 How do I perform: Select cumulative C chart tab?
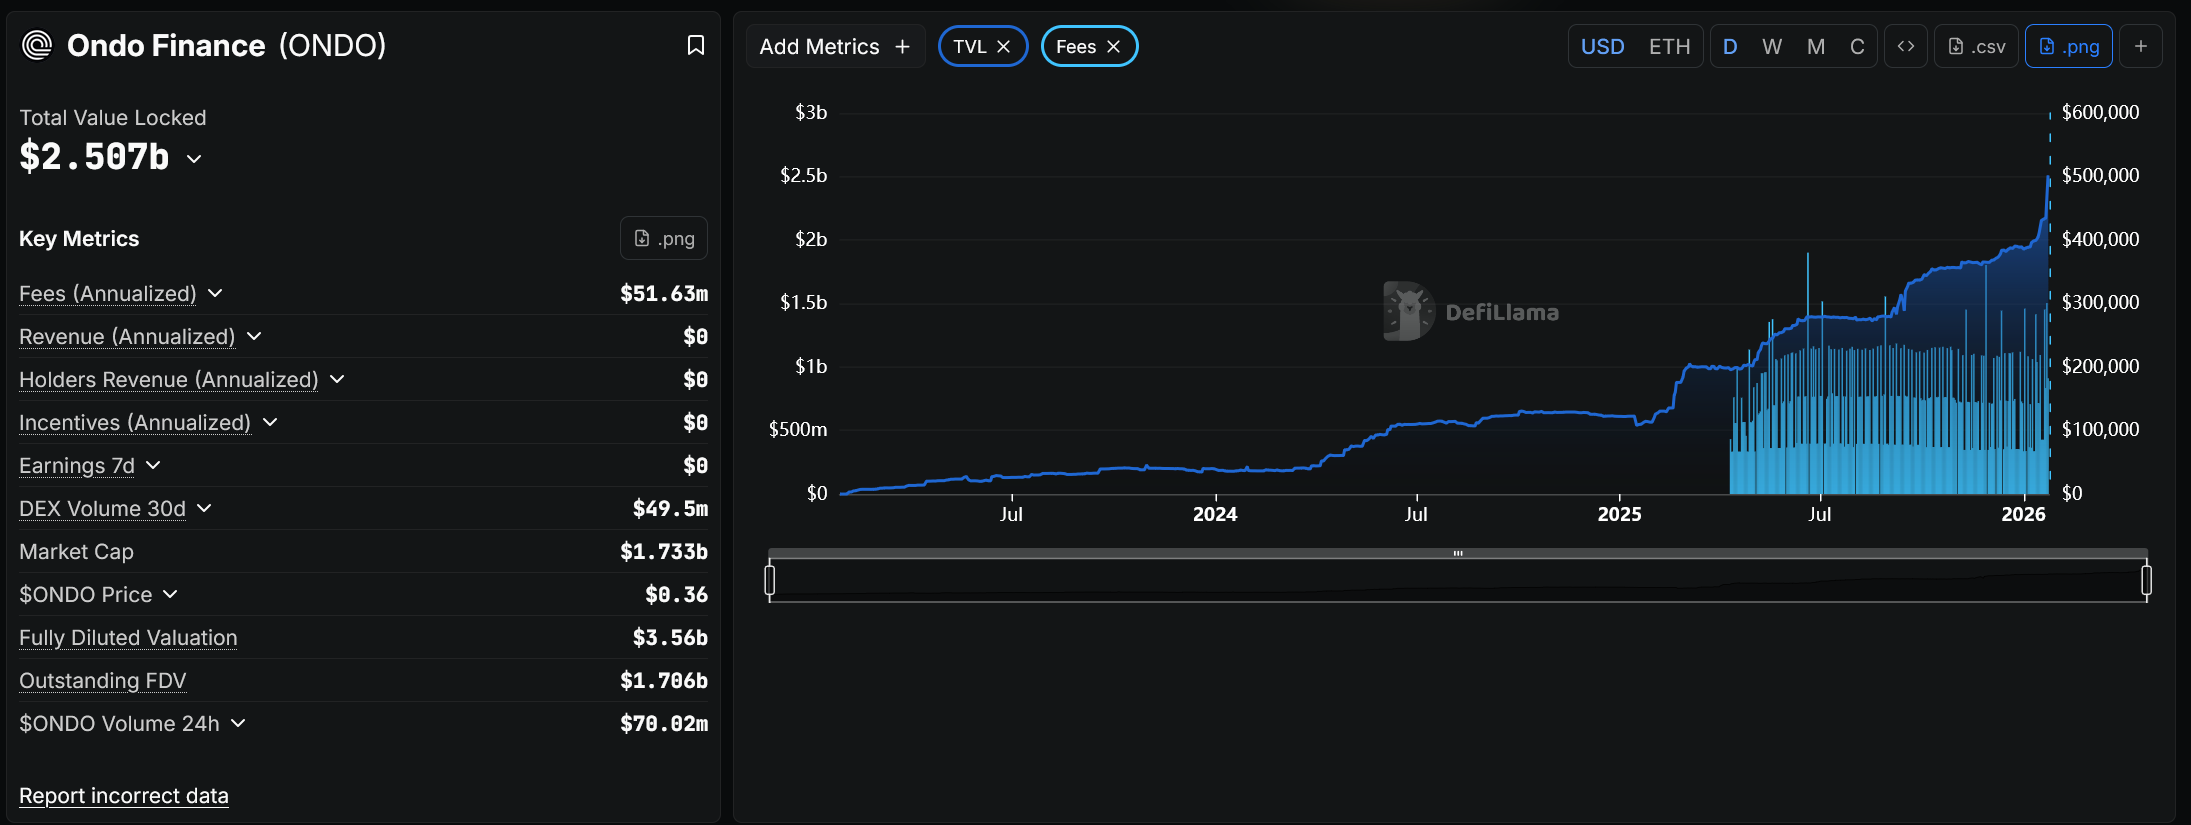(x=1857, y=47)
